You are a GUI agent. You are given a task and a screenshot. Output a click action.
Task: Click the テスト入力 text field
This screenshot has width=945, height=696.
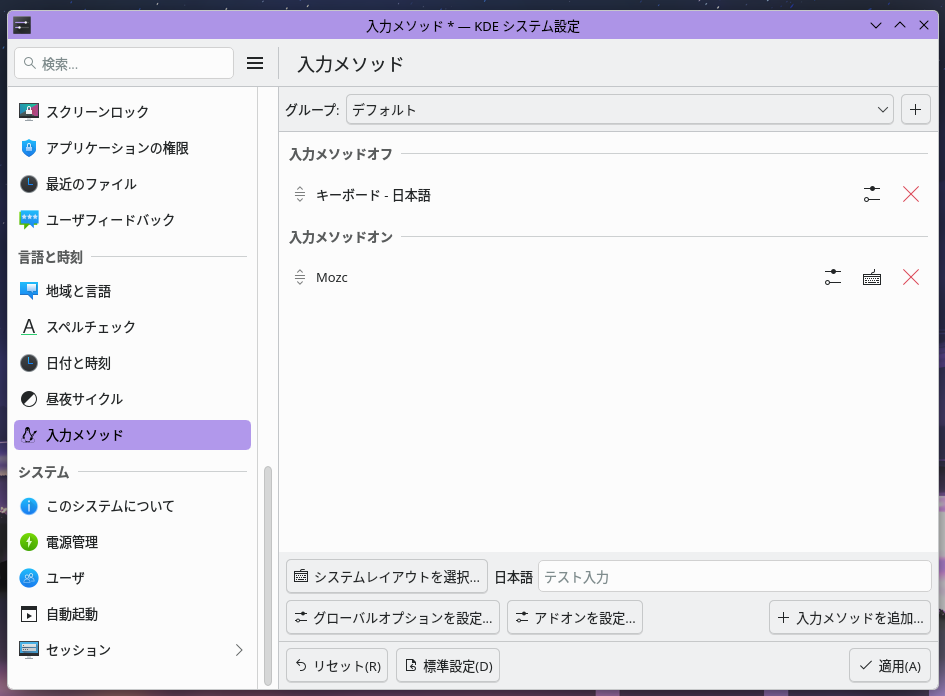click(734, 577)
